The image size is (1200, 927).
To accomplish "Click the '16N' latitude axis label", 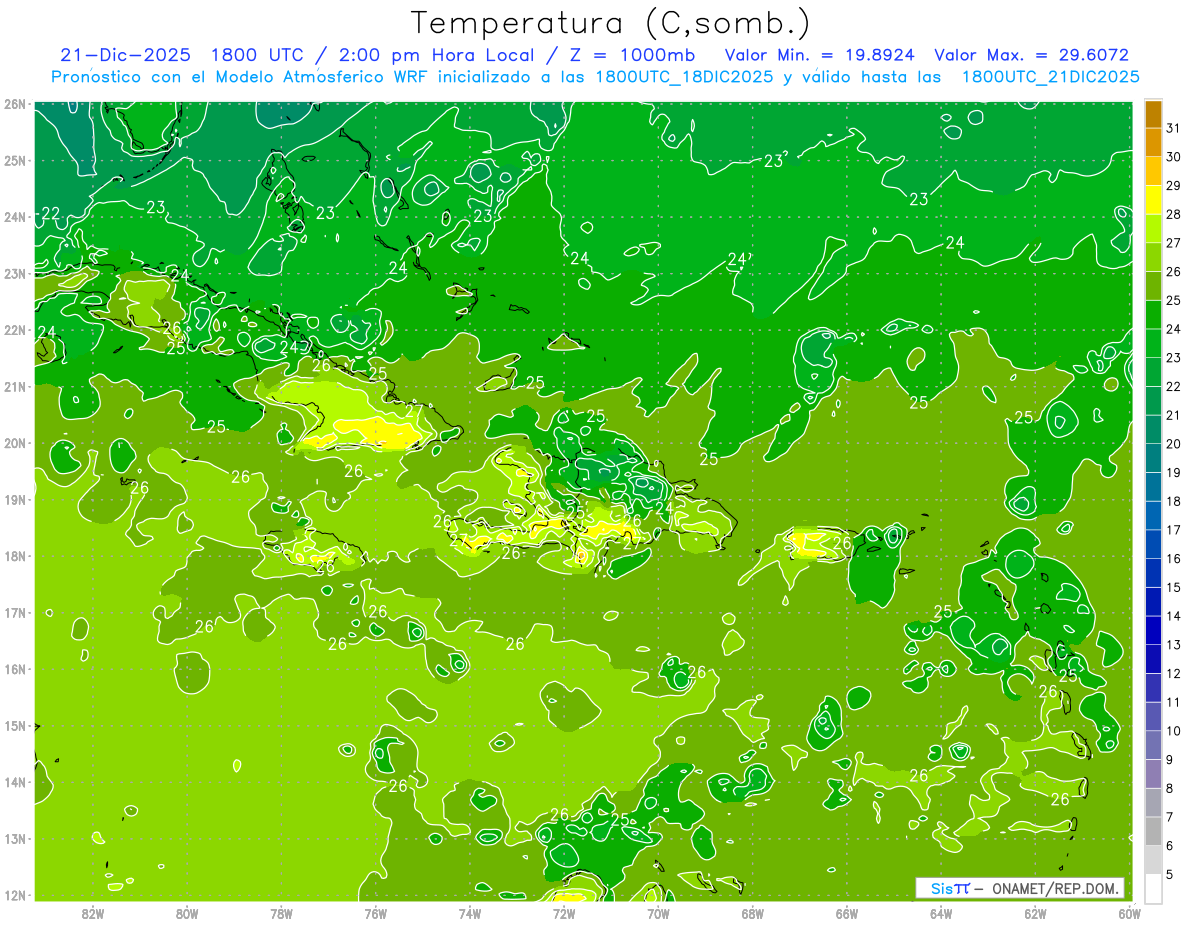I will [x=15, y=668].
